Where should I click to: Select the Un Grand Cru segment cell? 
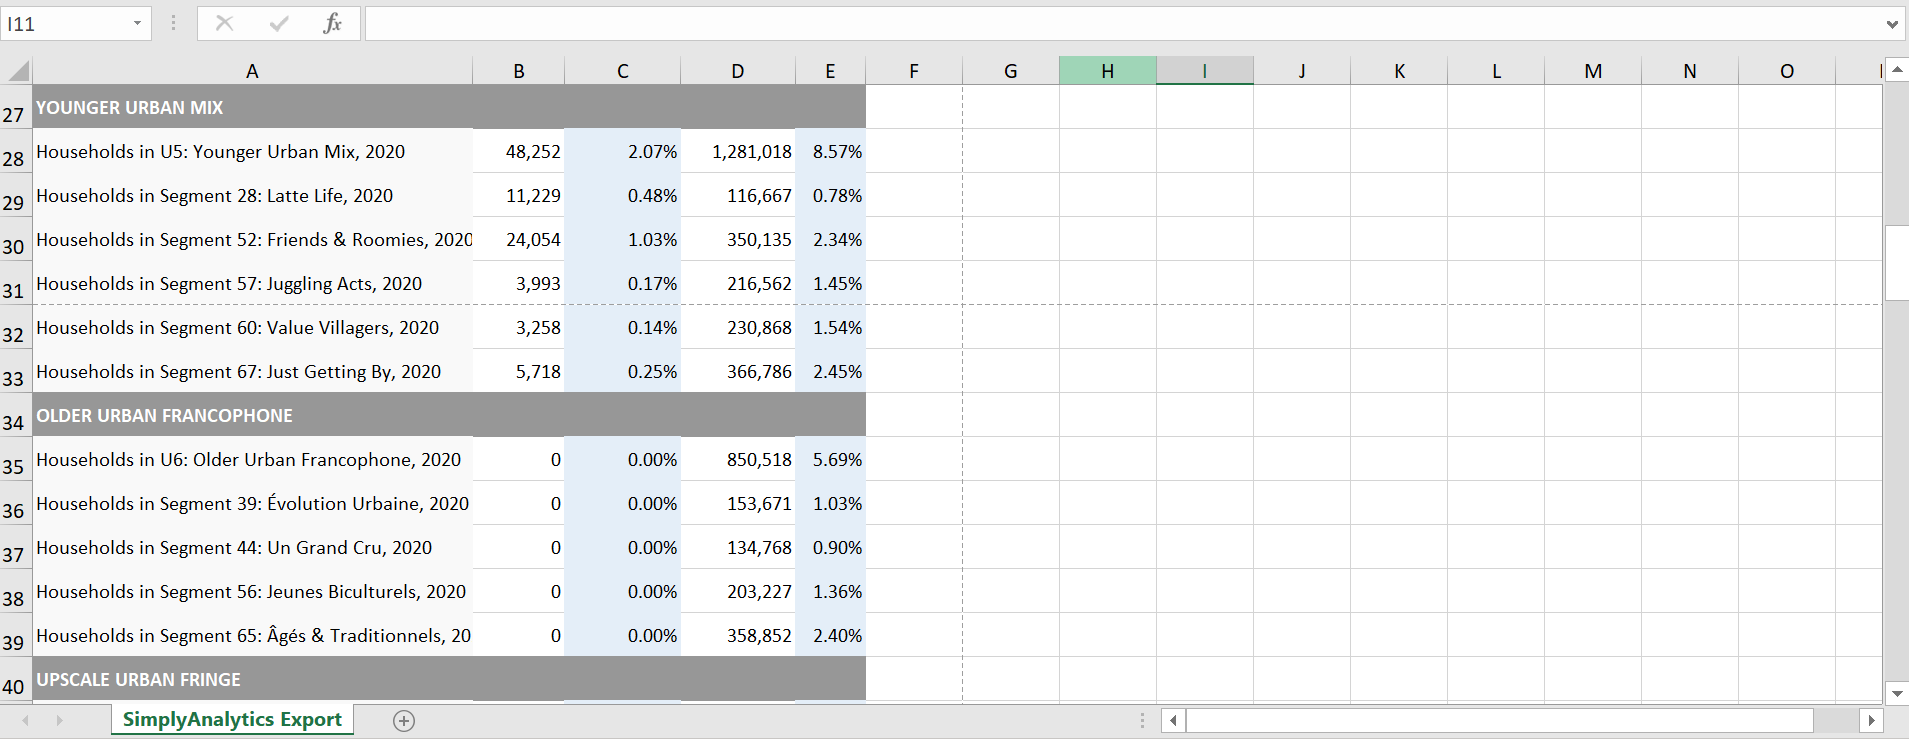coord(252,547)
